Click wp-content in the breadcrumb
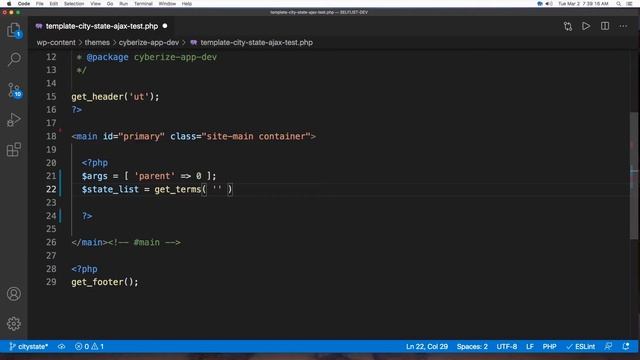 pyautogui.click(x=56, y=42)
